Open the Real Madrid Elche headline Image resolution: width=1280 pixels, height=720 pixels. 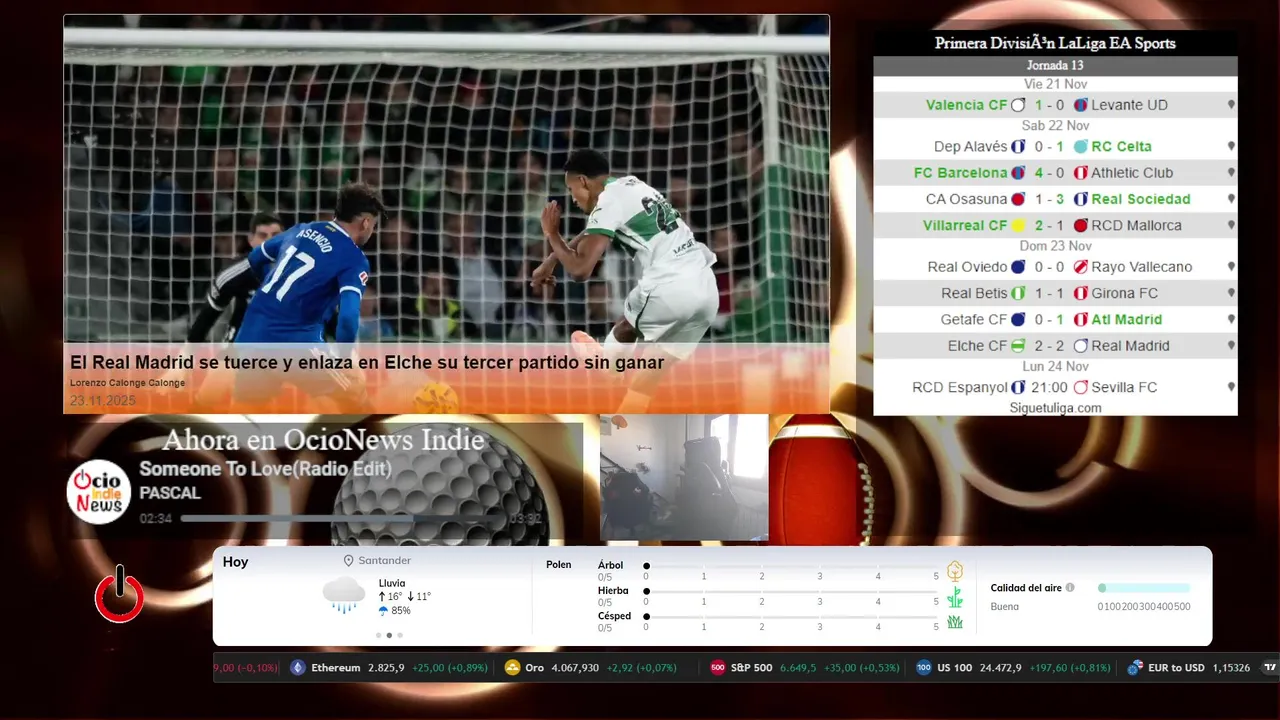(367, 362)
